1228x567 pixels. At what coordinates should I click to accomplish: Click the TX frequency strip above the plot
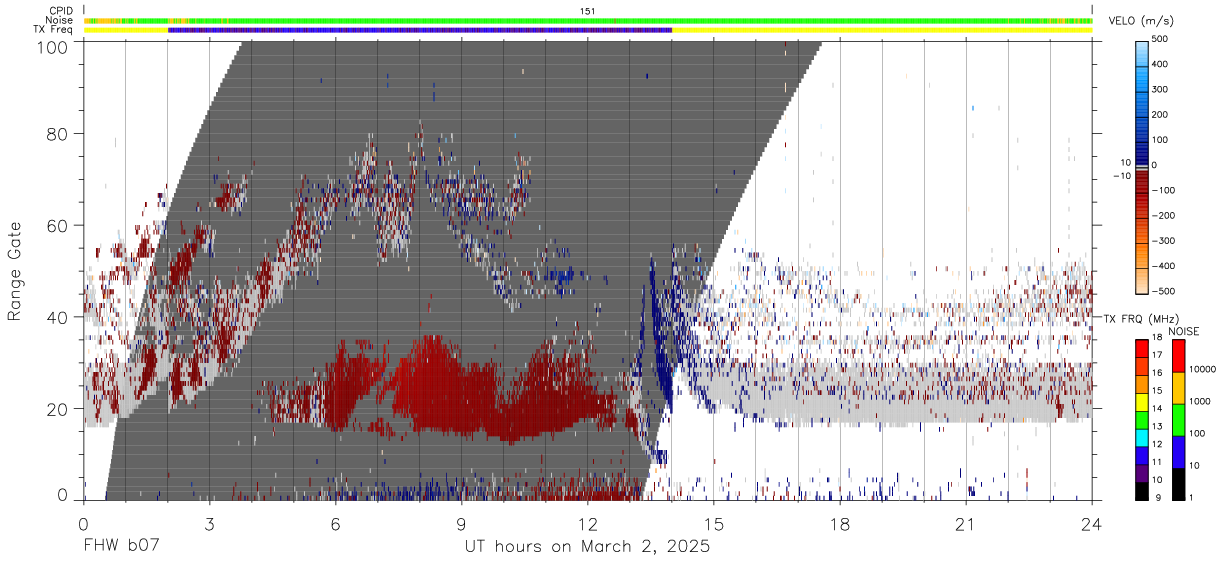(588, 30)
